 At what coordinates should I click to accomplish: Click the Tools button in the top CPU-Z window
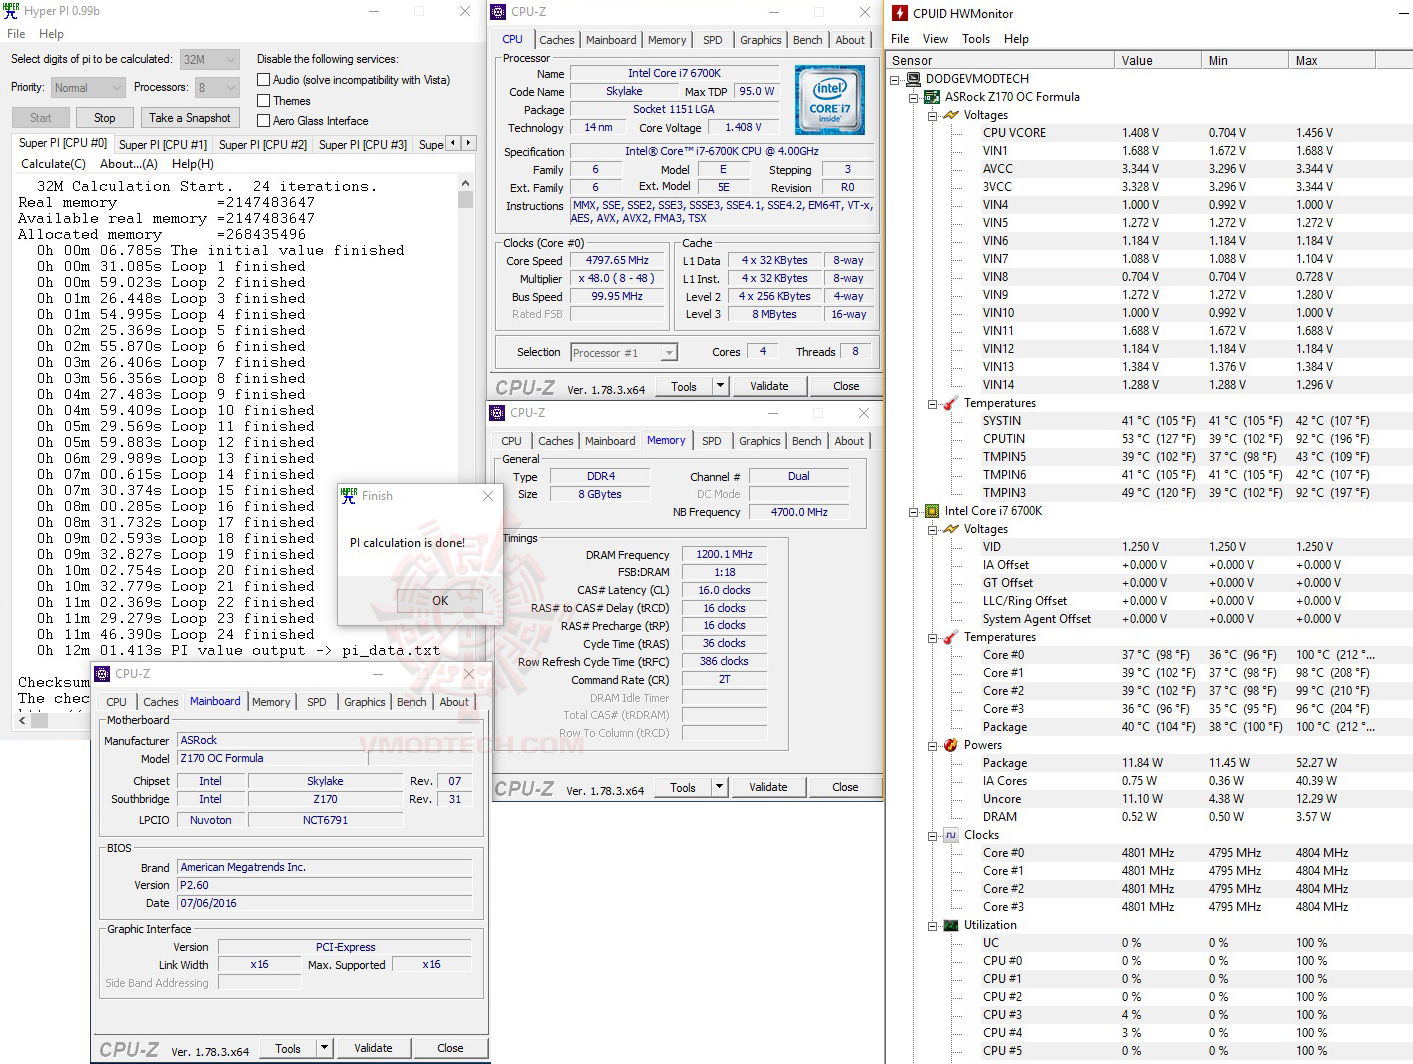click(684, 386)
